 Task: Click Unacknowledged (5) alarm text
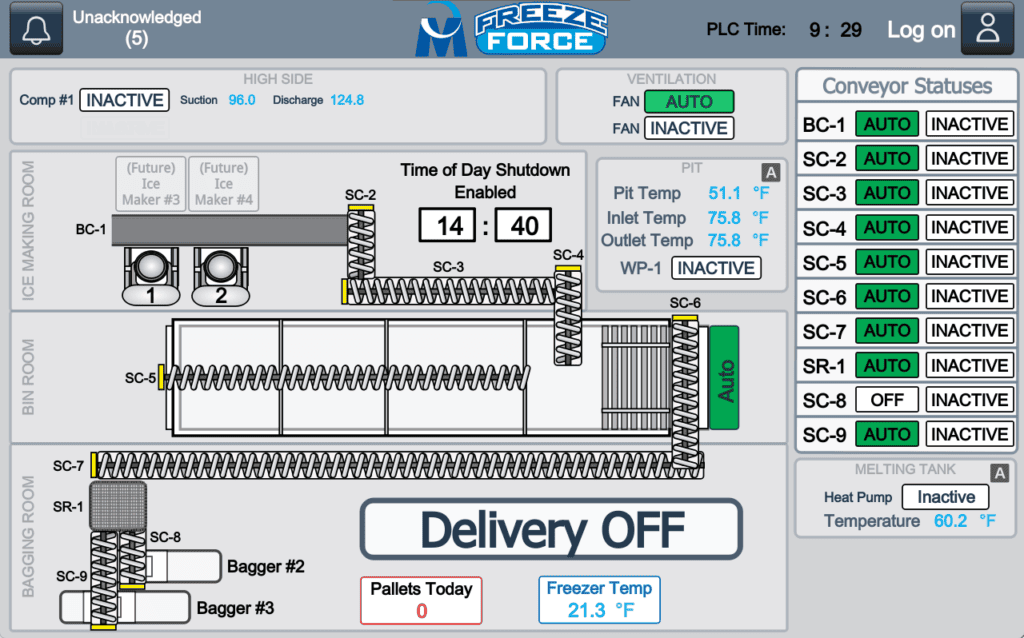point(136,27)
